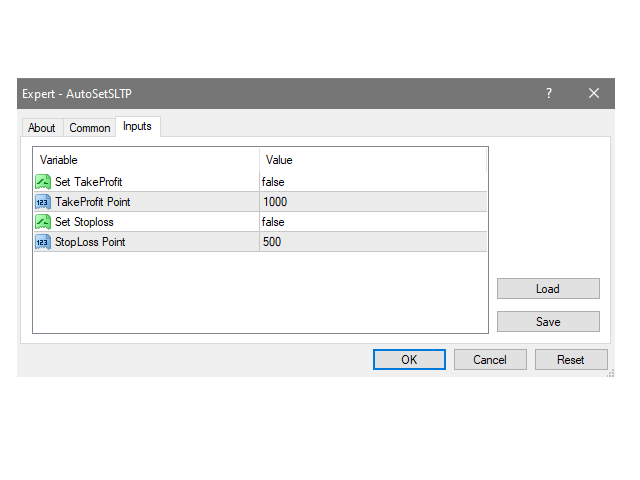Click the Cancel button

pyautogui.click(x=490, y=360)
